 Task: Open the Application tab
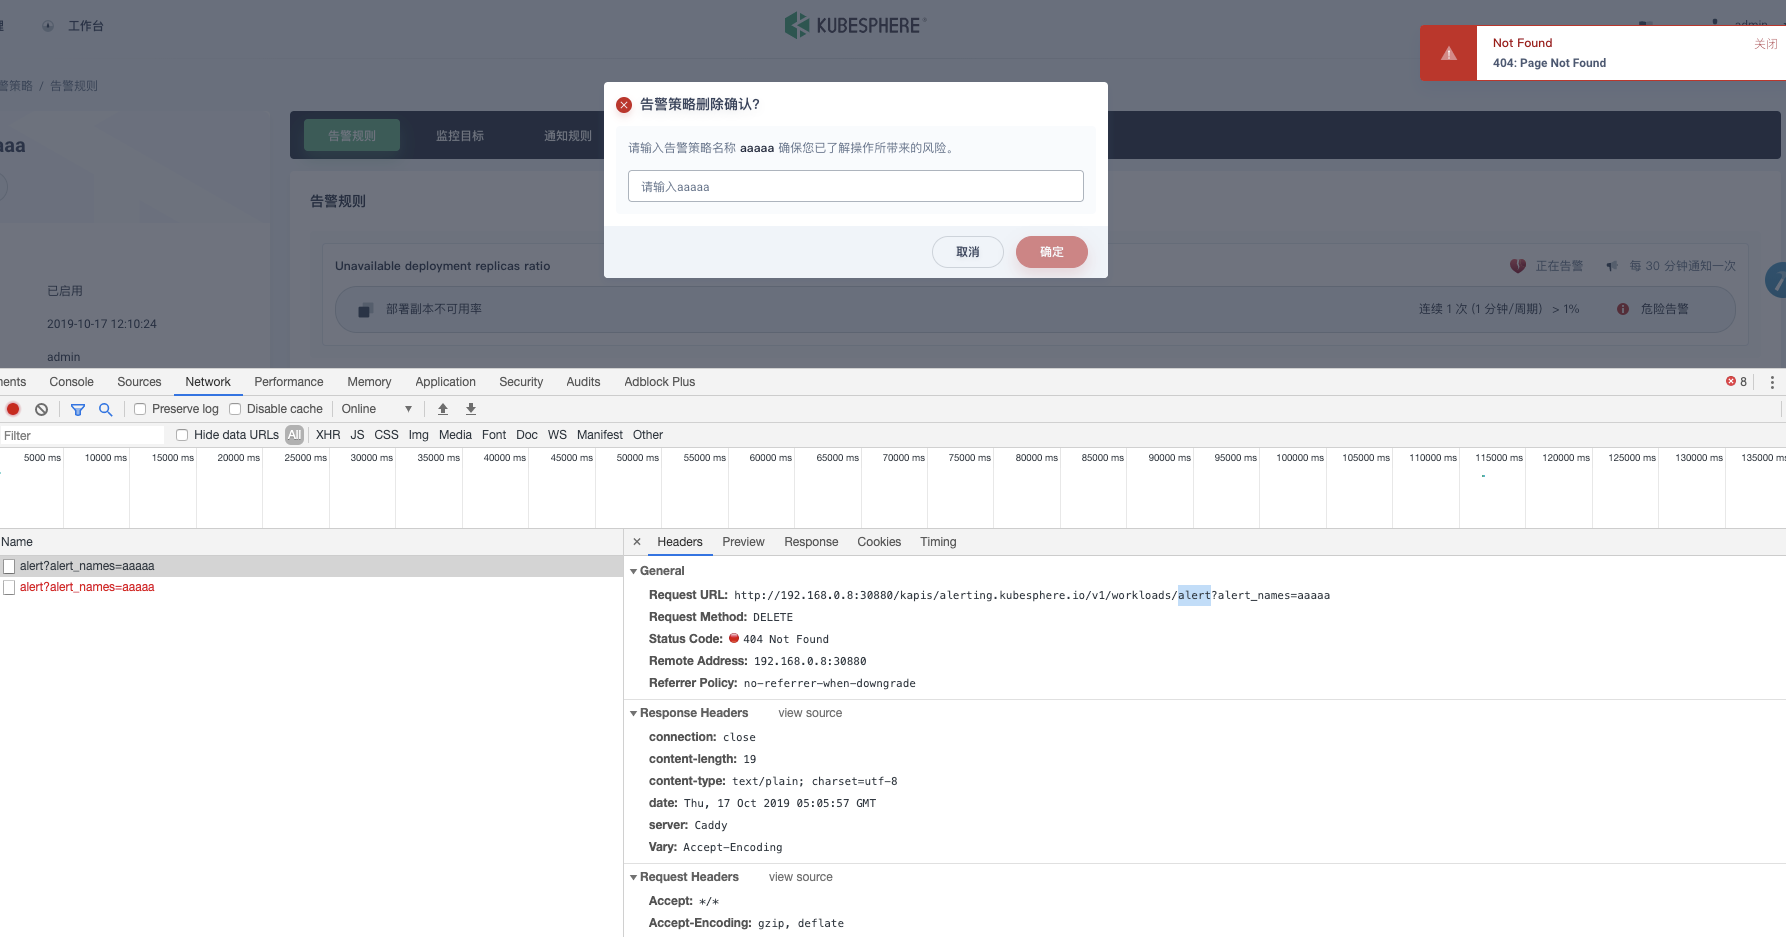[x=446, y=382]
